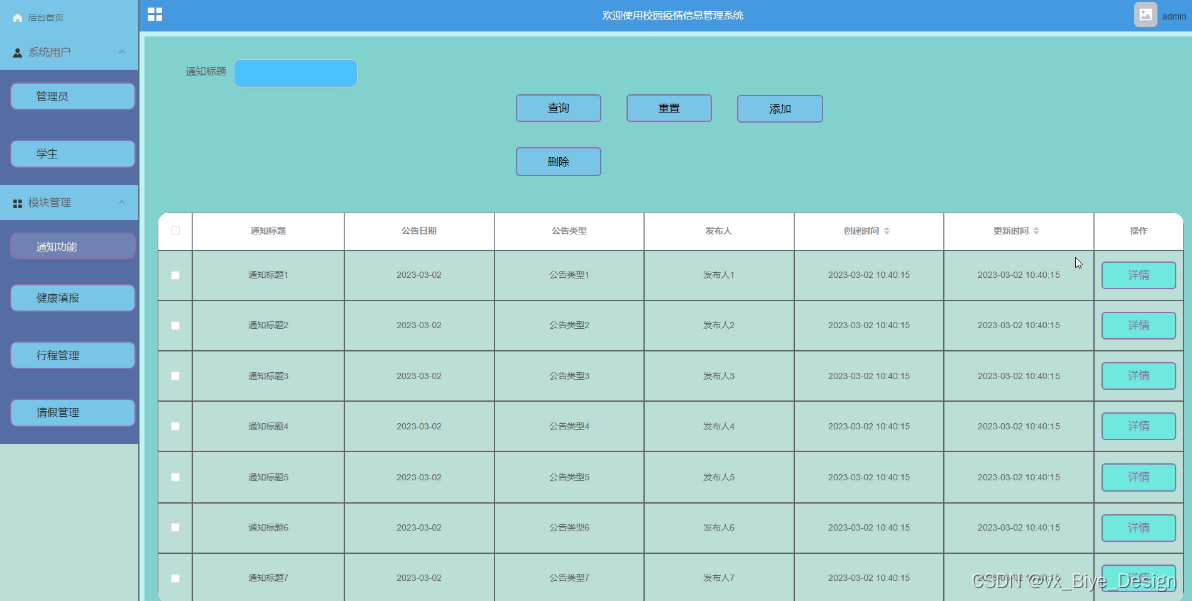Open the 学生 menu item
This screenshot has height=601, width=1192.
(73, 153)
